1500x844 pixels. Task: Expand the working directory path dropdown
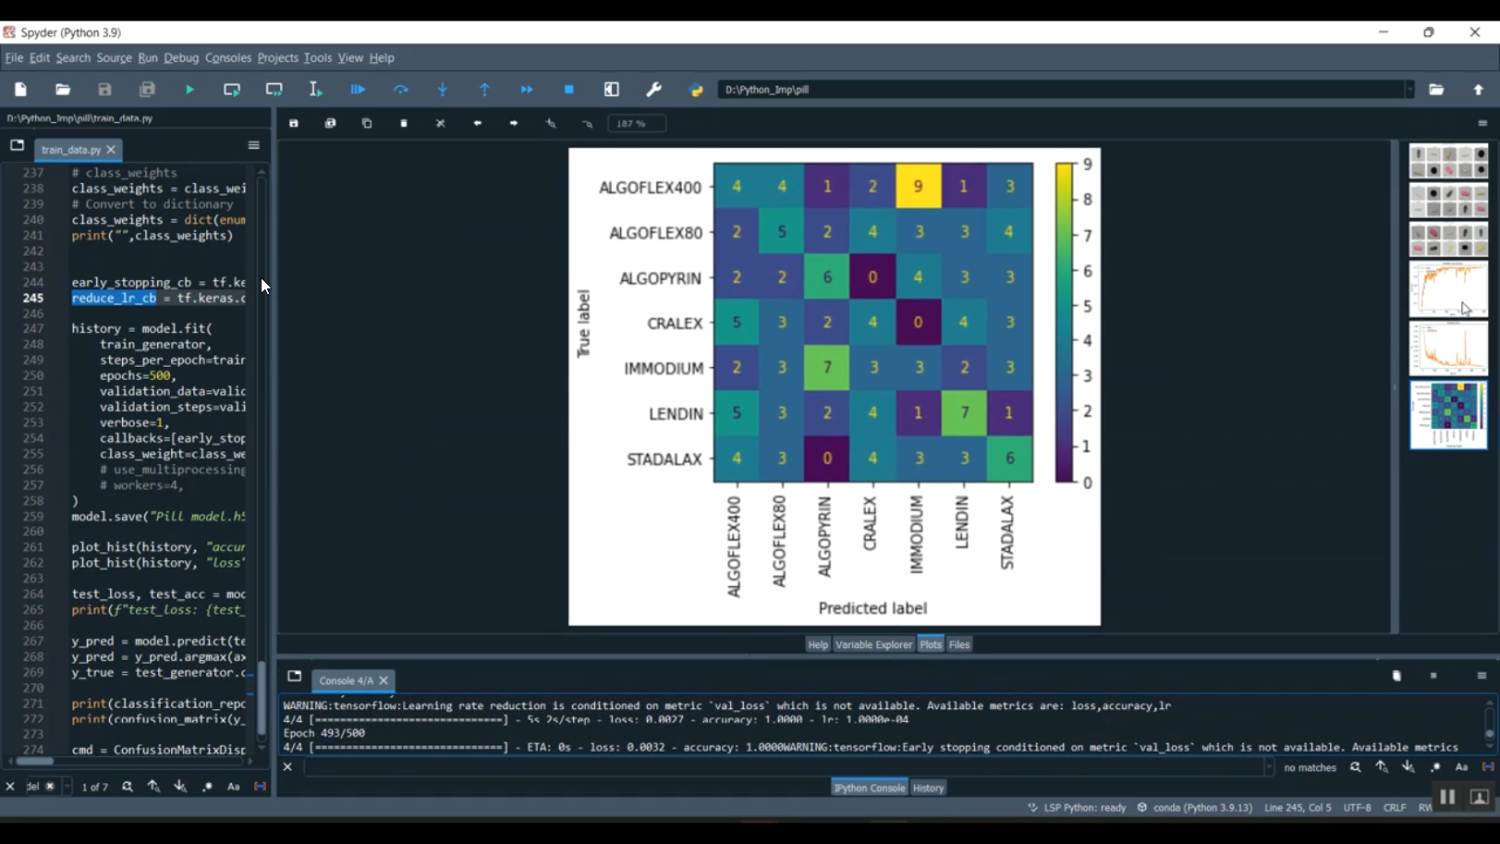pyautogui.click(x=1409, y=90)
